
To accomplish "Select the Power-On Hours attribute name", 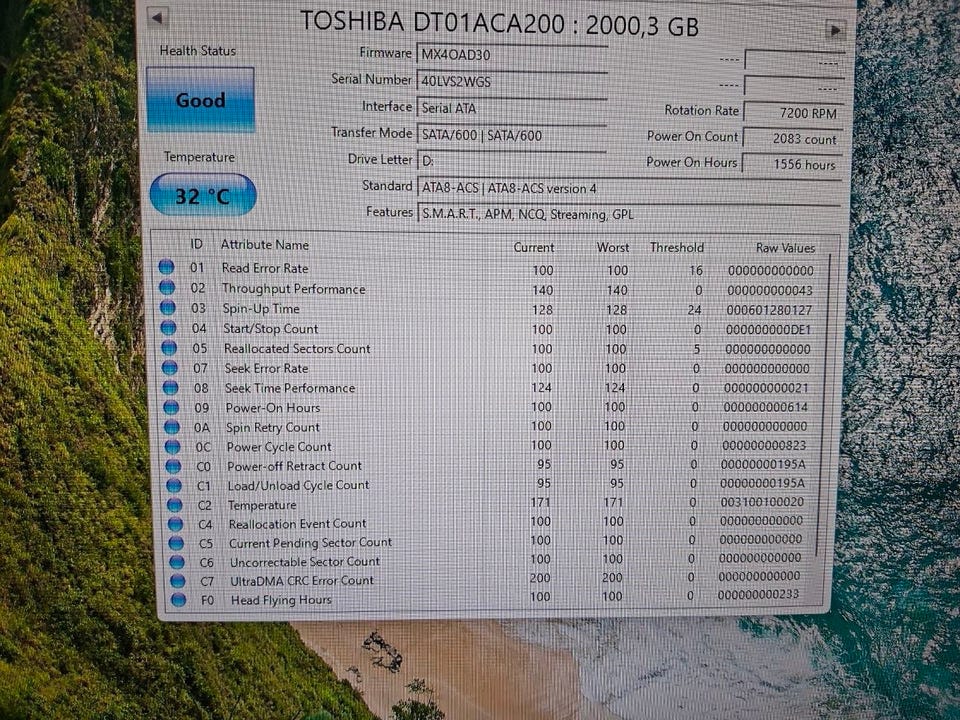I will click(273, 408).
